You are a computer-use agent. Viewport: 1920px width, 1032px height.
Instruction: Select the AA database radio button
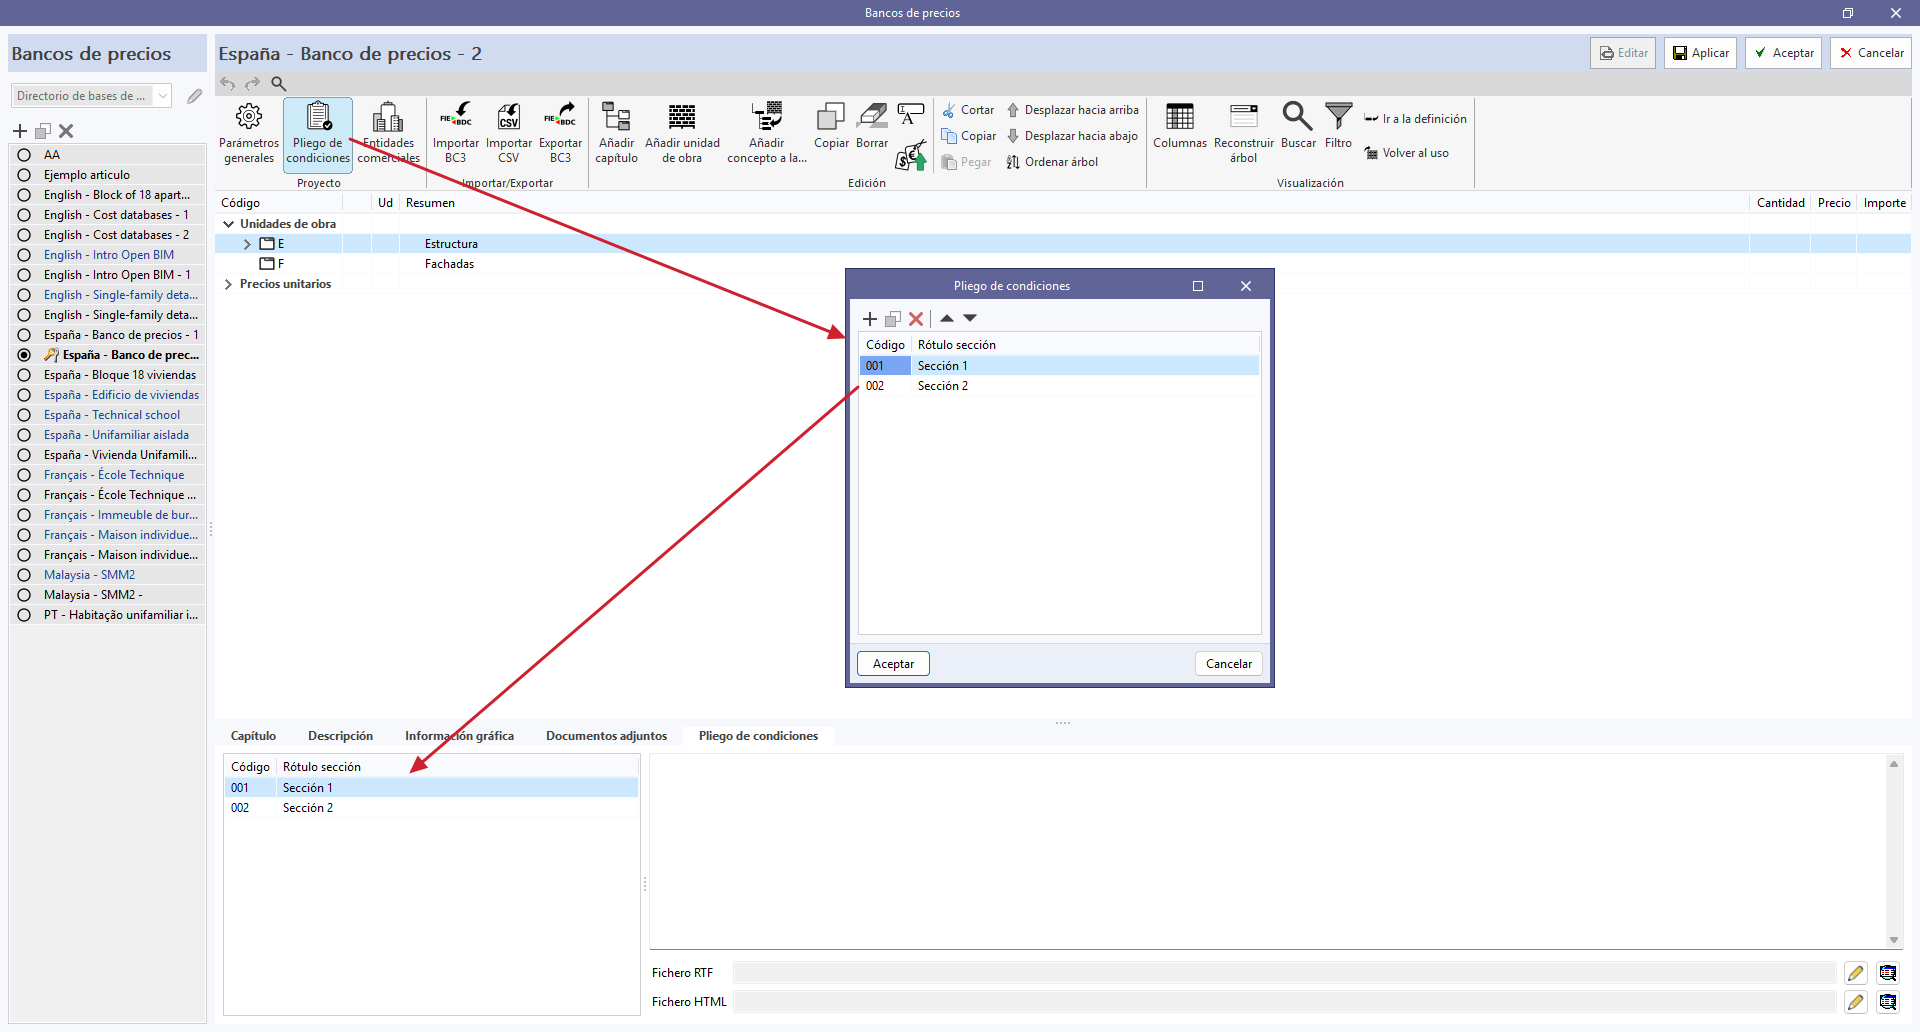[24, 155]
